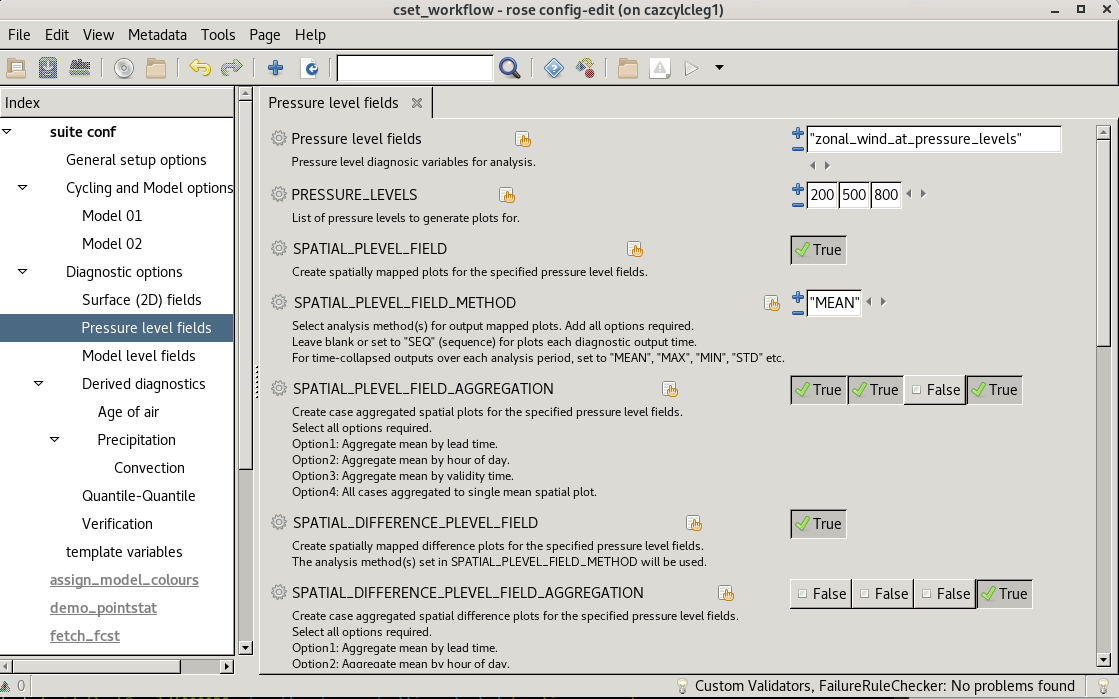The height and width of the screenshot is (699, 1119).
Task: Collapse Cycling and Model options node
Action: click(x=22, y=188)
